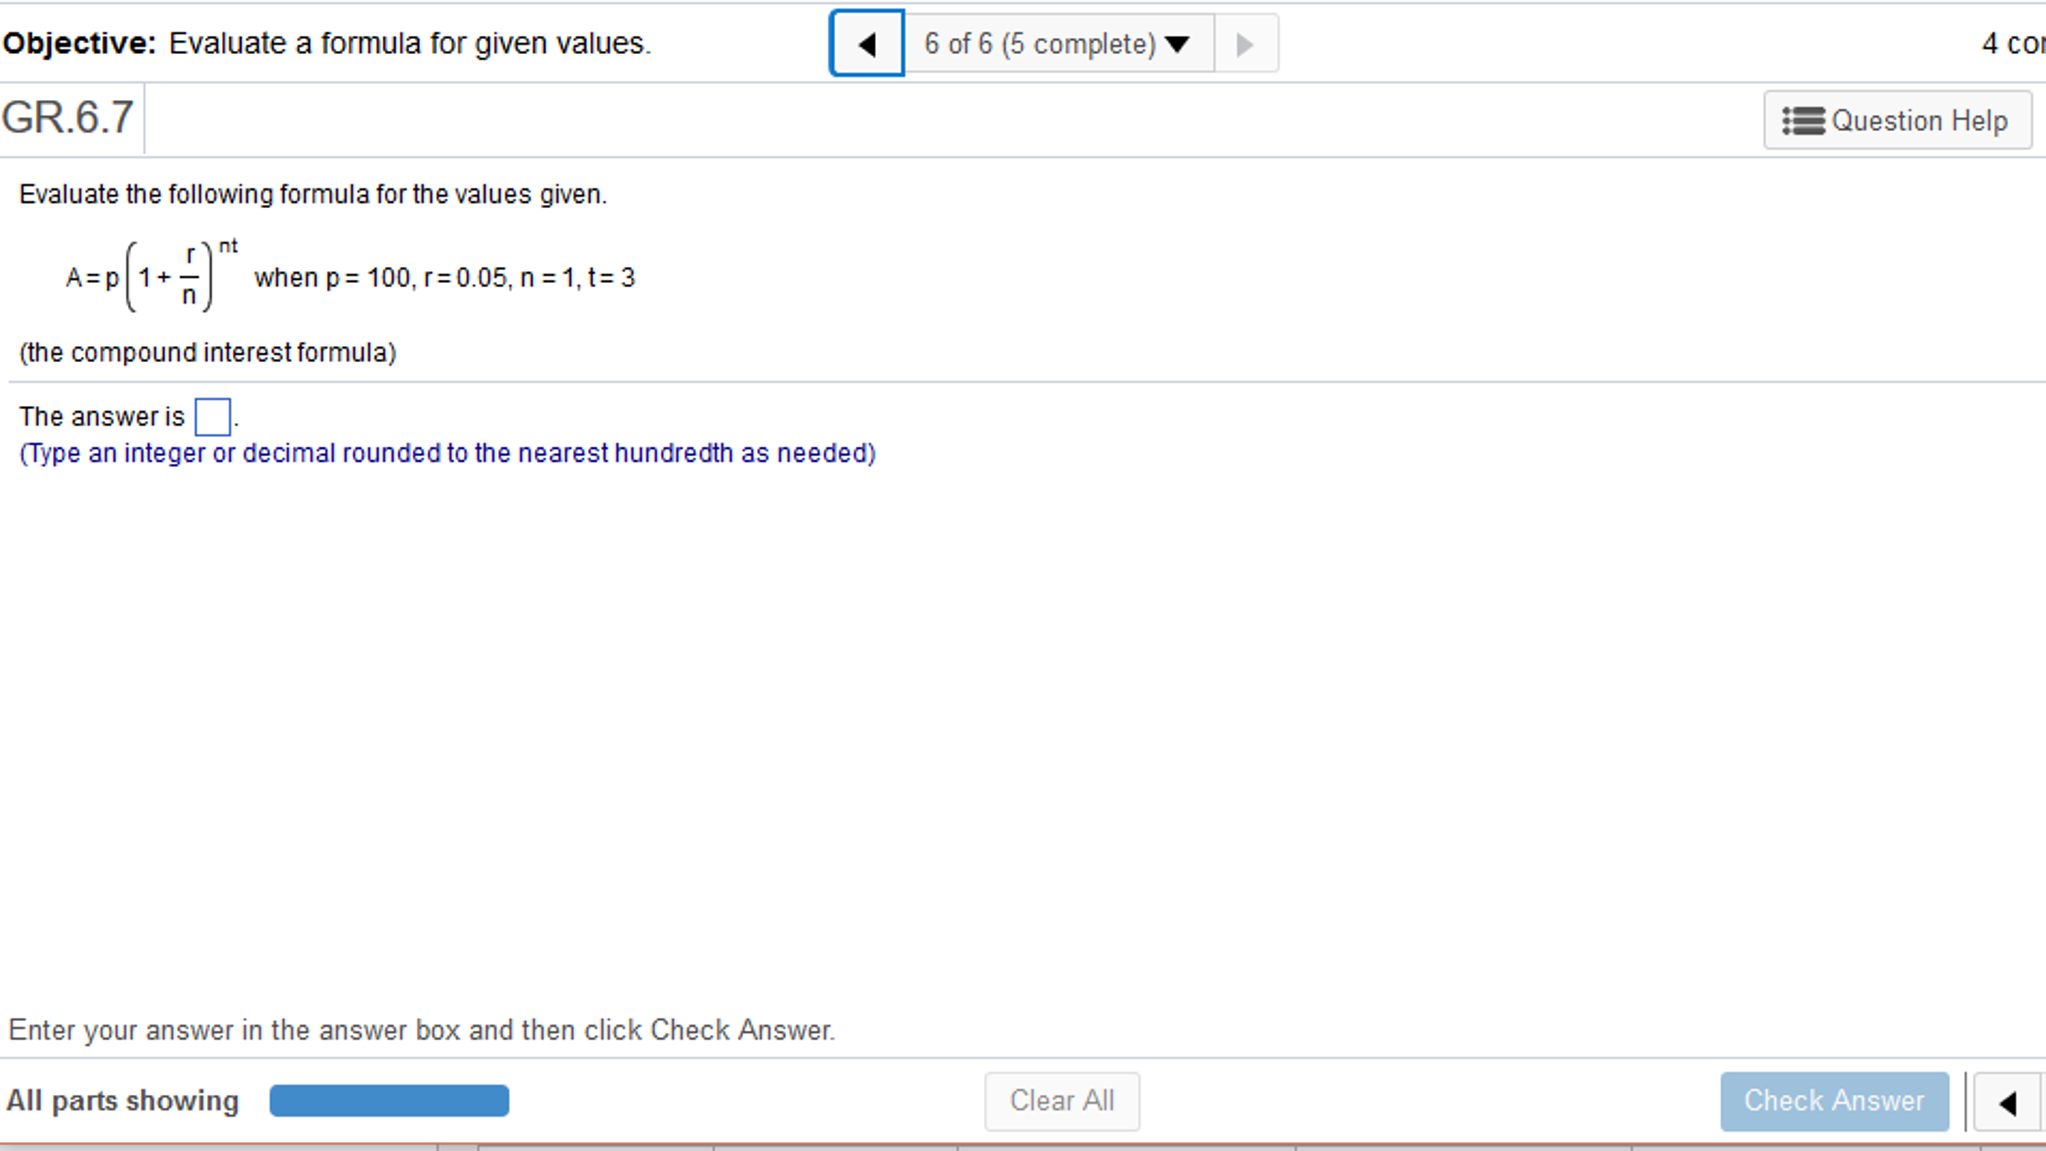Select the grayed-out next question arrow
The width and height of the screenshot is (2046, 1151).
[x=1246, y=43]
